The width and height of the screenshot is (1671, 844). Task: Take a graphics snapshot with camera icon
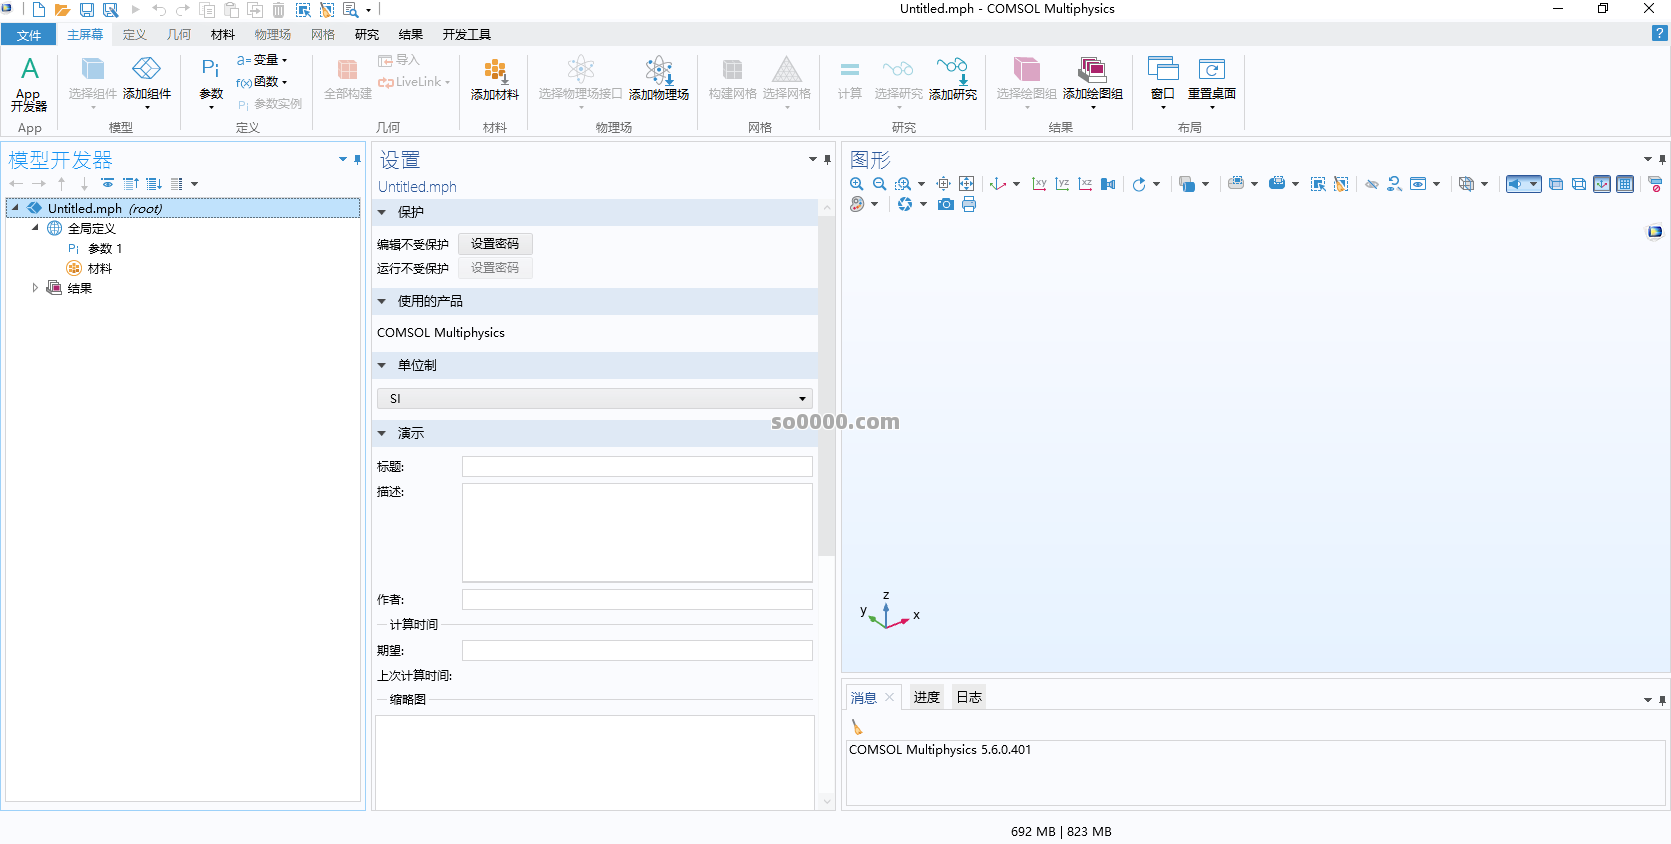point(945,204)
